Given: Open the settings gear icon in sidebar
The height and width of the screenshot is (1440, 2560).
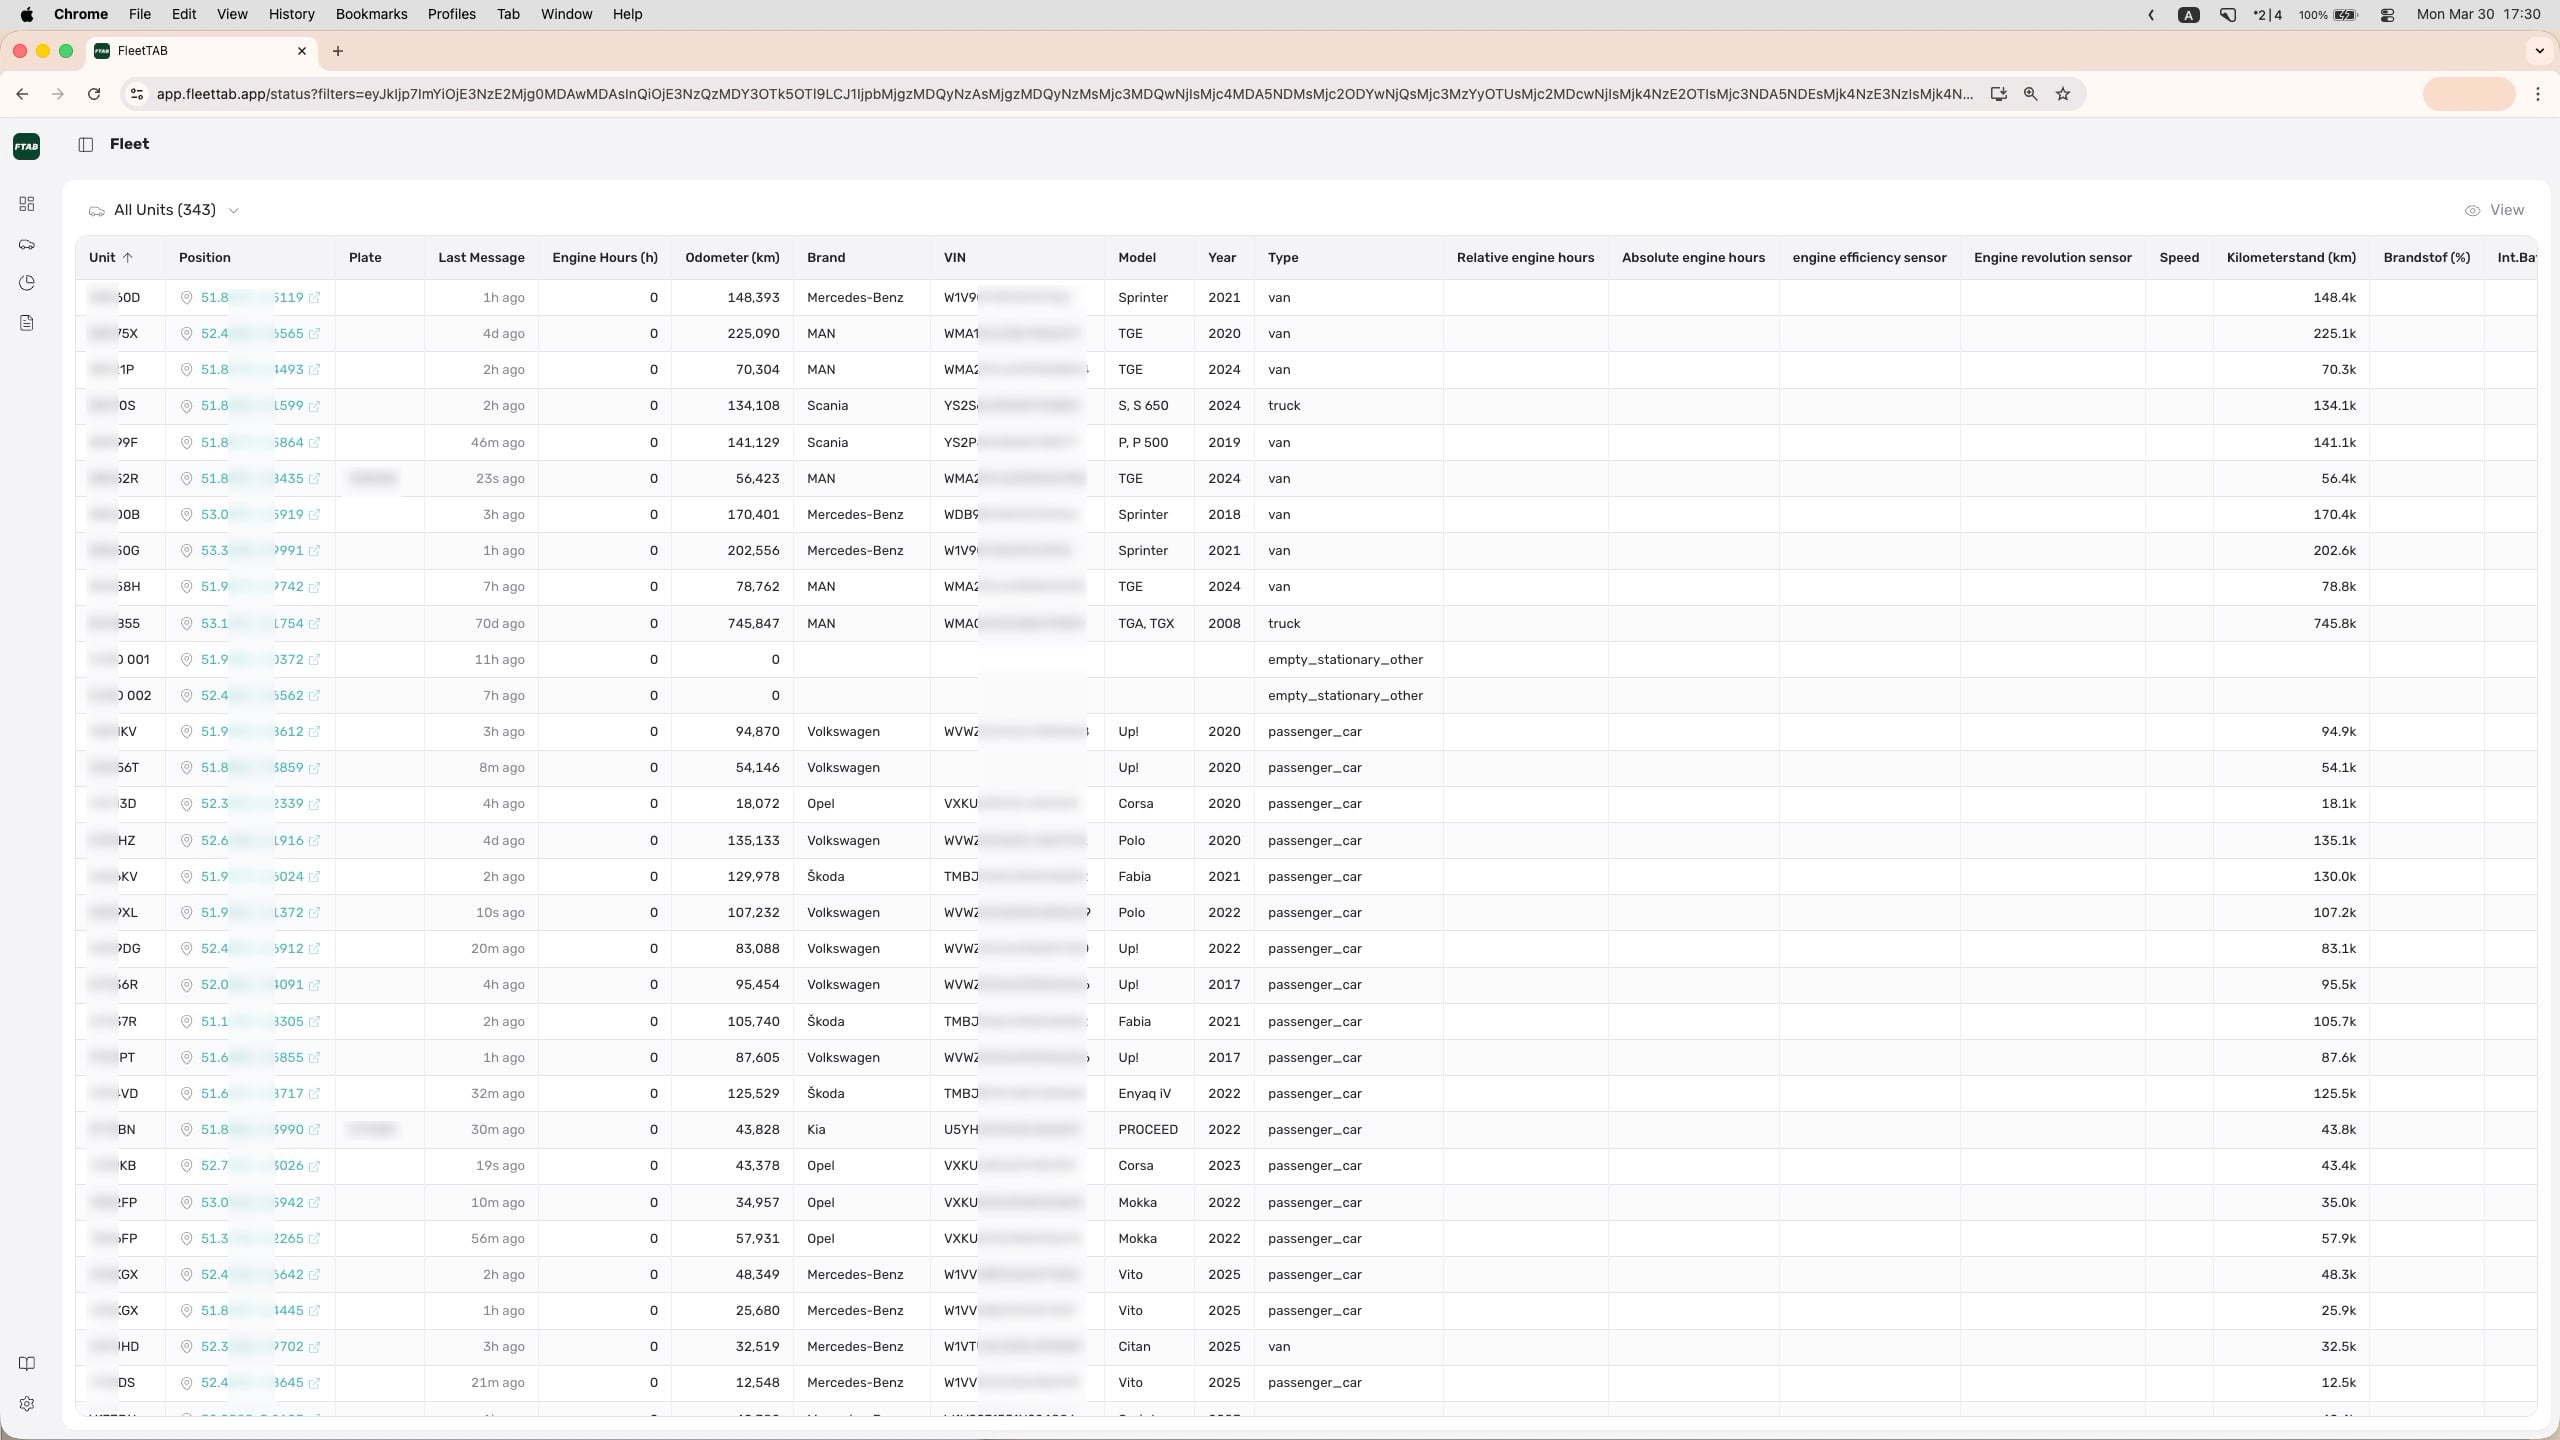Looking at the screenshot, I should [27, 1404].
